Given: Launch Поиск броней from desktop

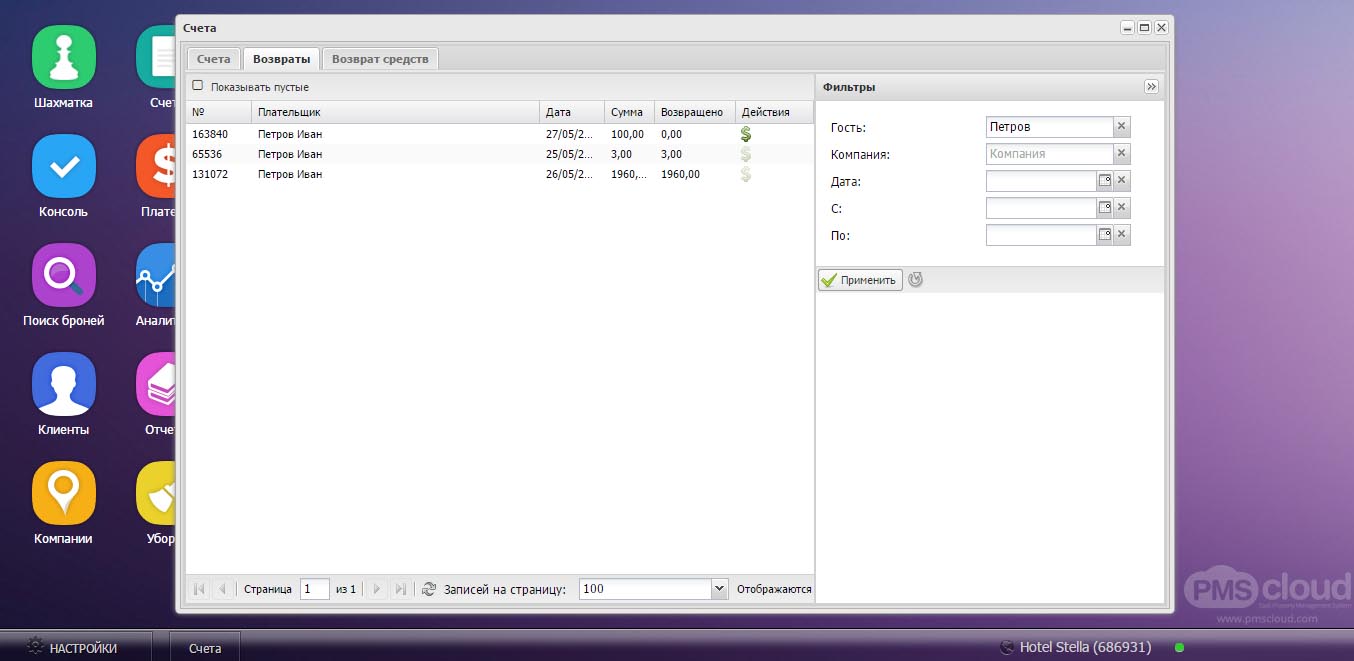Looking at the screenshot, I should pos(64,275).
